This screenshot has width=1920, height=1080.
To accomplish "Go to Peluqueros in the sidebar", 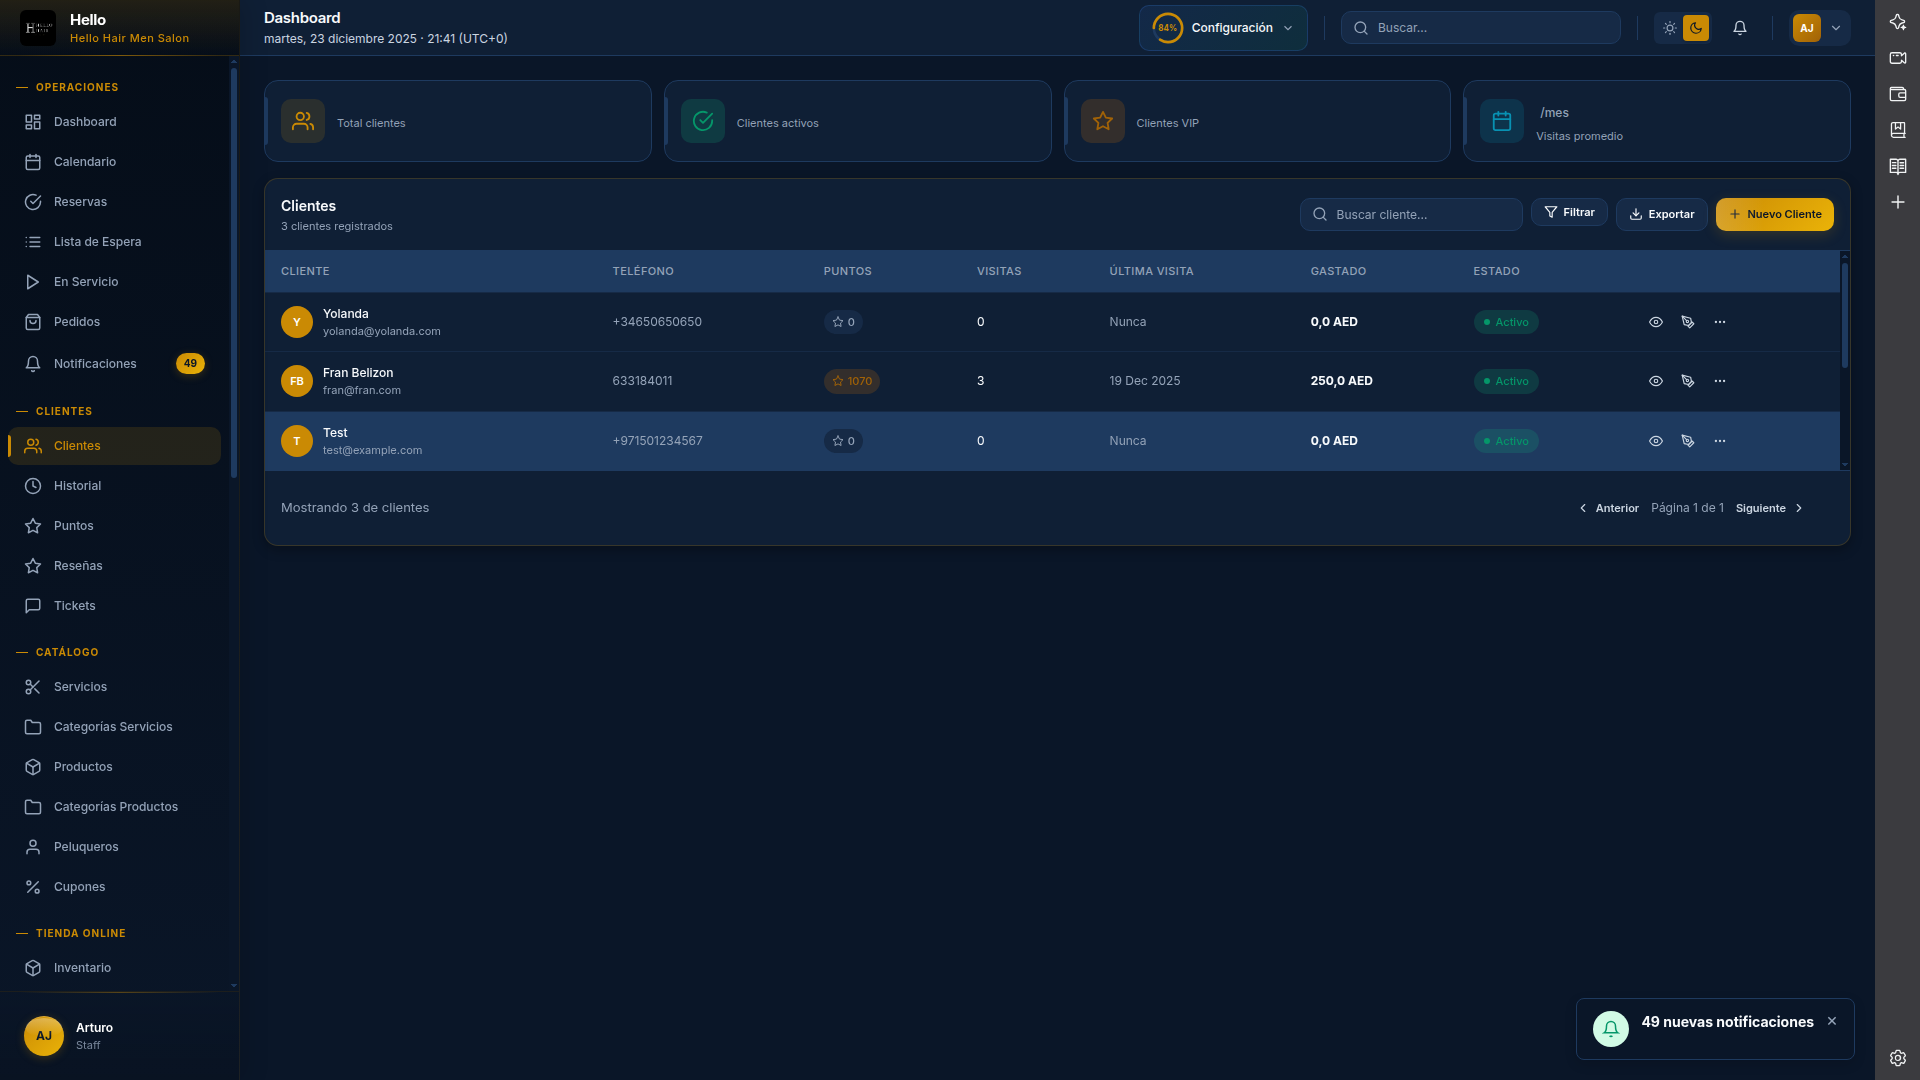I will 86,847.
